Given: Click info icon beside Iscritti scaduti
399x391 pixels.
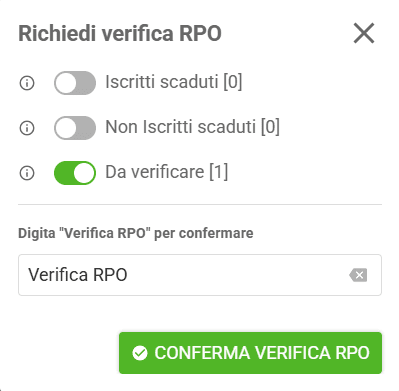Looking at the screenshot, I should 27,83.
